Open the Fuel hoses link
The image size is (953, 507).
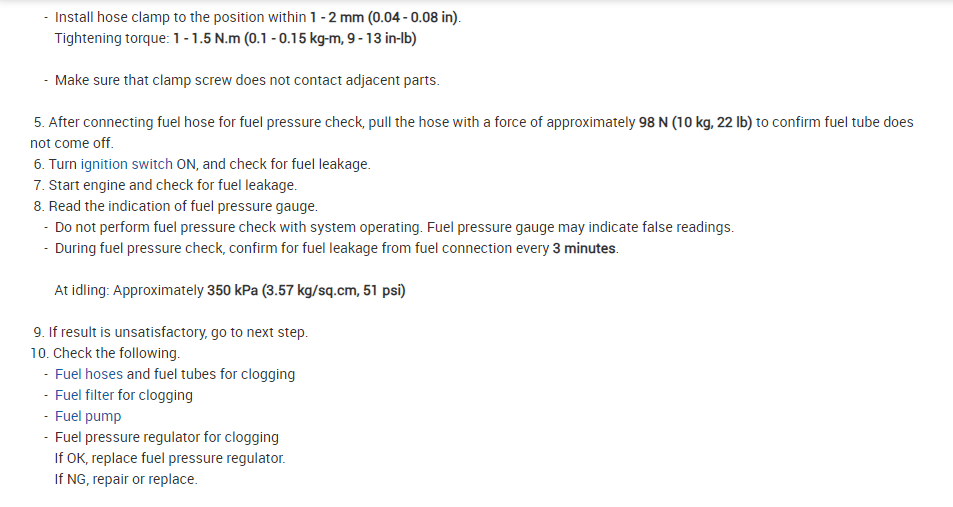tap(89, 374)
